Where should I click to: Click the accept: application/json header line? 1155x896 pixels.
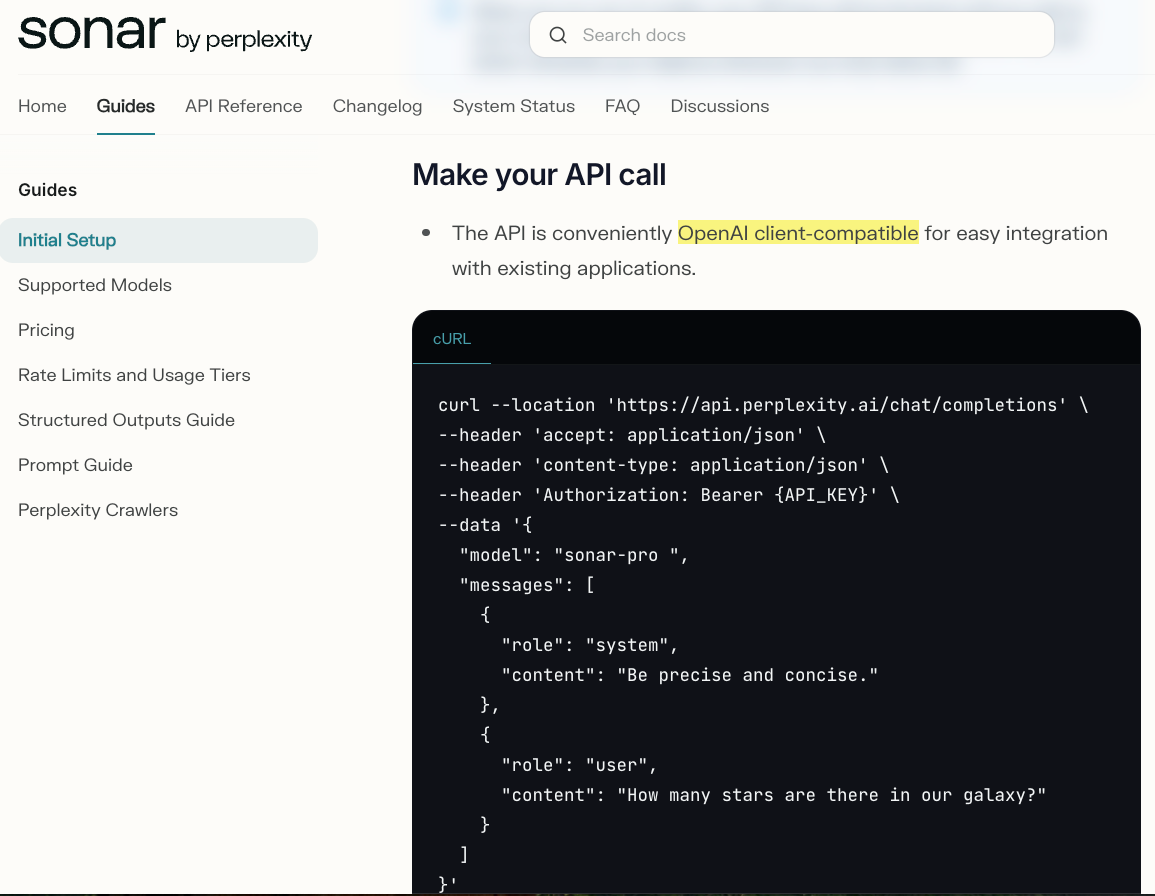[x=632, y=435]
